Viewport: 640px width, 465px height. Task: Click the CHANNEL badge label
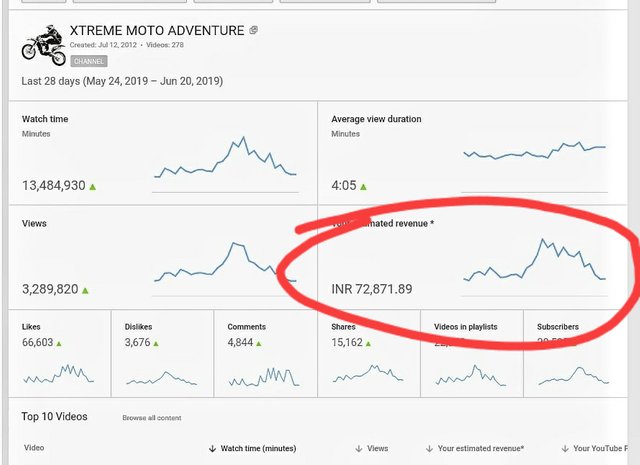tap(89, 61)
